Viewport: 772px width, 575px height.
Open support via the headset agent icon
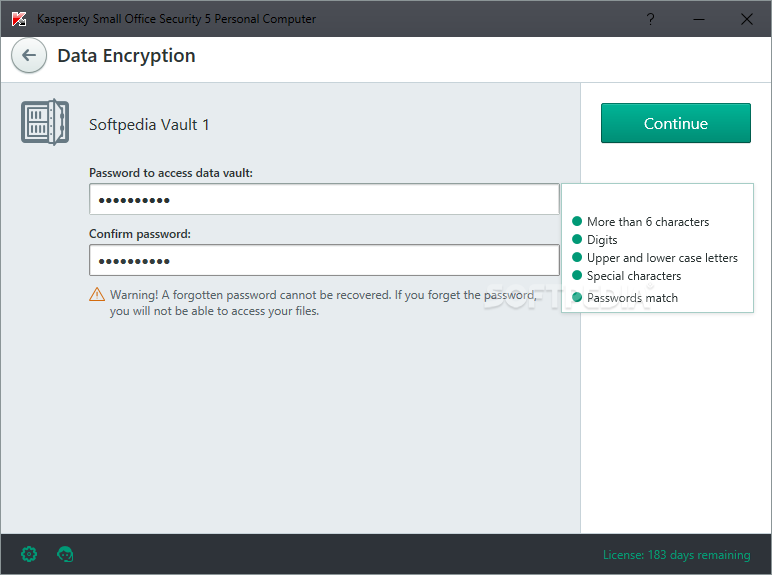tap(65, 554)
